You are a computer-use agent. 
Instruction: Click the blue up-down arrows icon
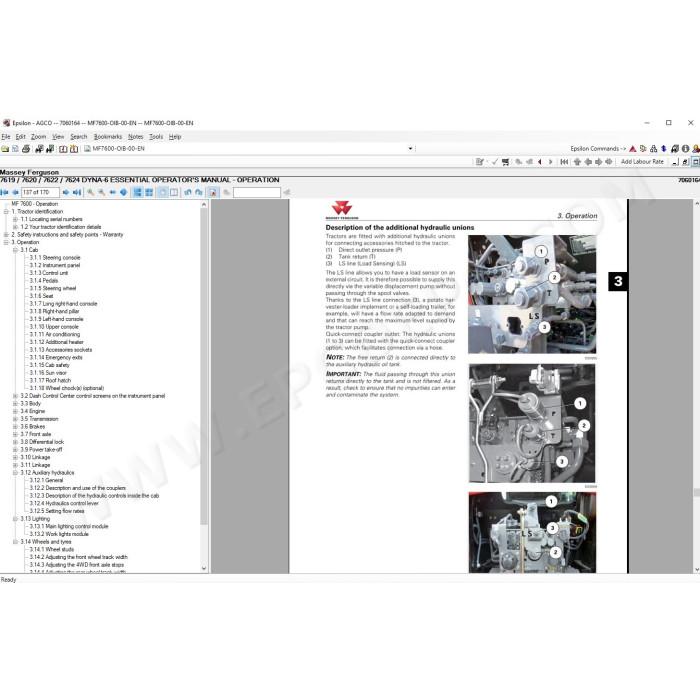pyautogui.click(x=664, y=149)
